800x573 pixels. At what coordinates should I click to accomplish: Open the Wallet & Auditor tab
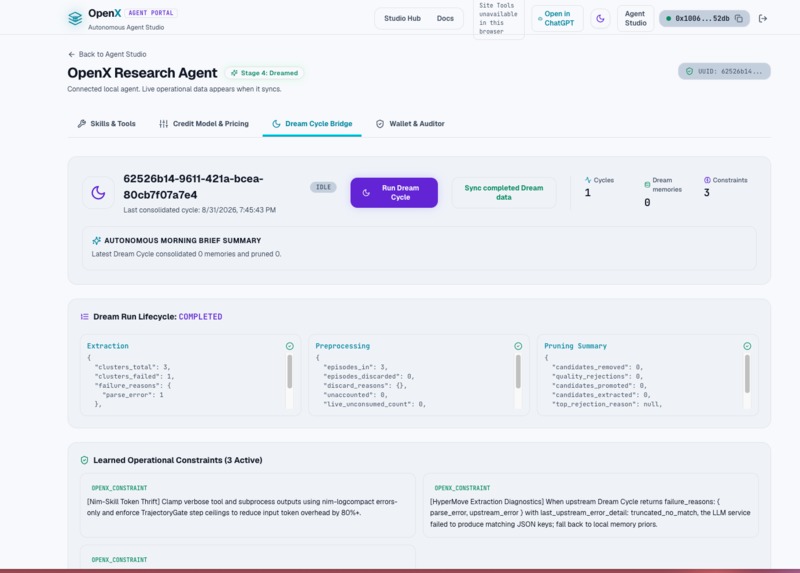410,123
